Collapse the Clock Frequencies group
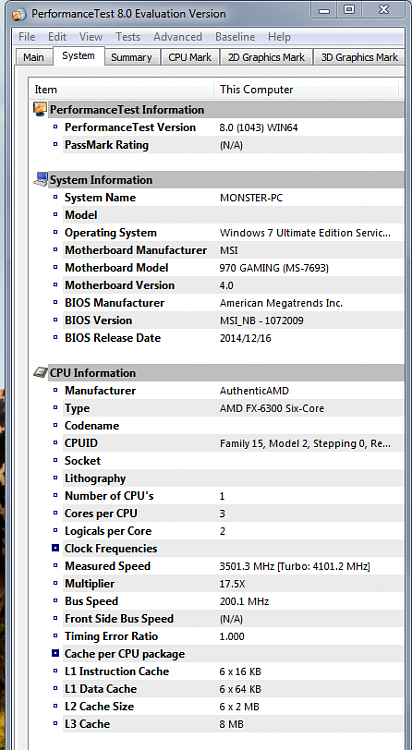Viewport: 412px width, 750px height. 56,549
